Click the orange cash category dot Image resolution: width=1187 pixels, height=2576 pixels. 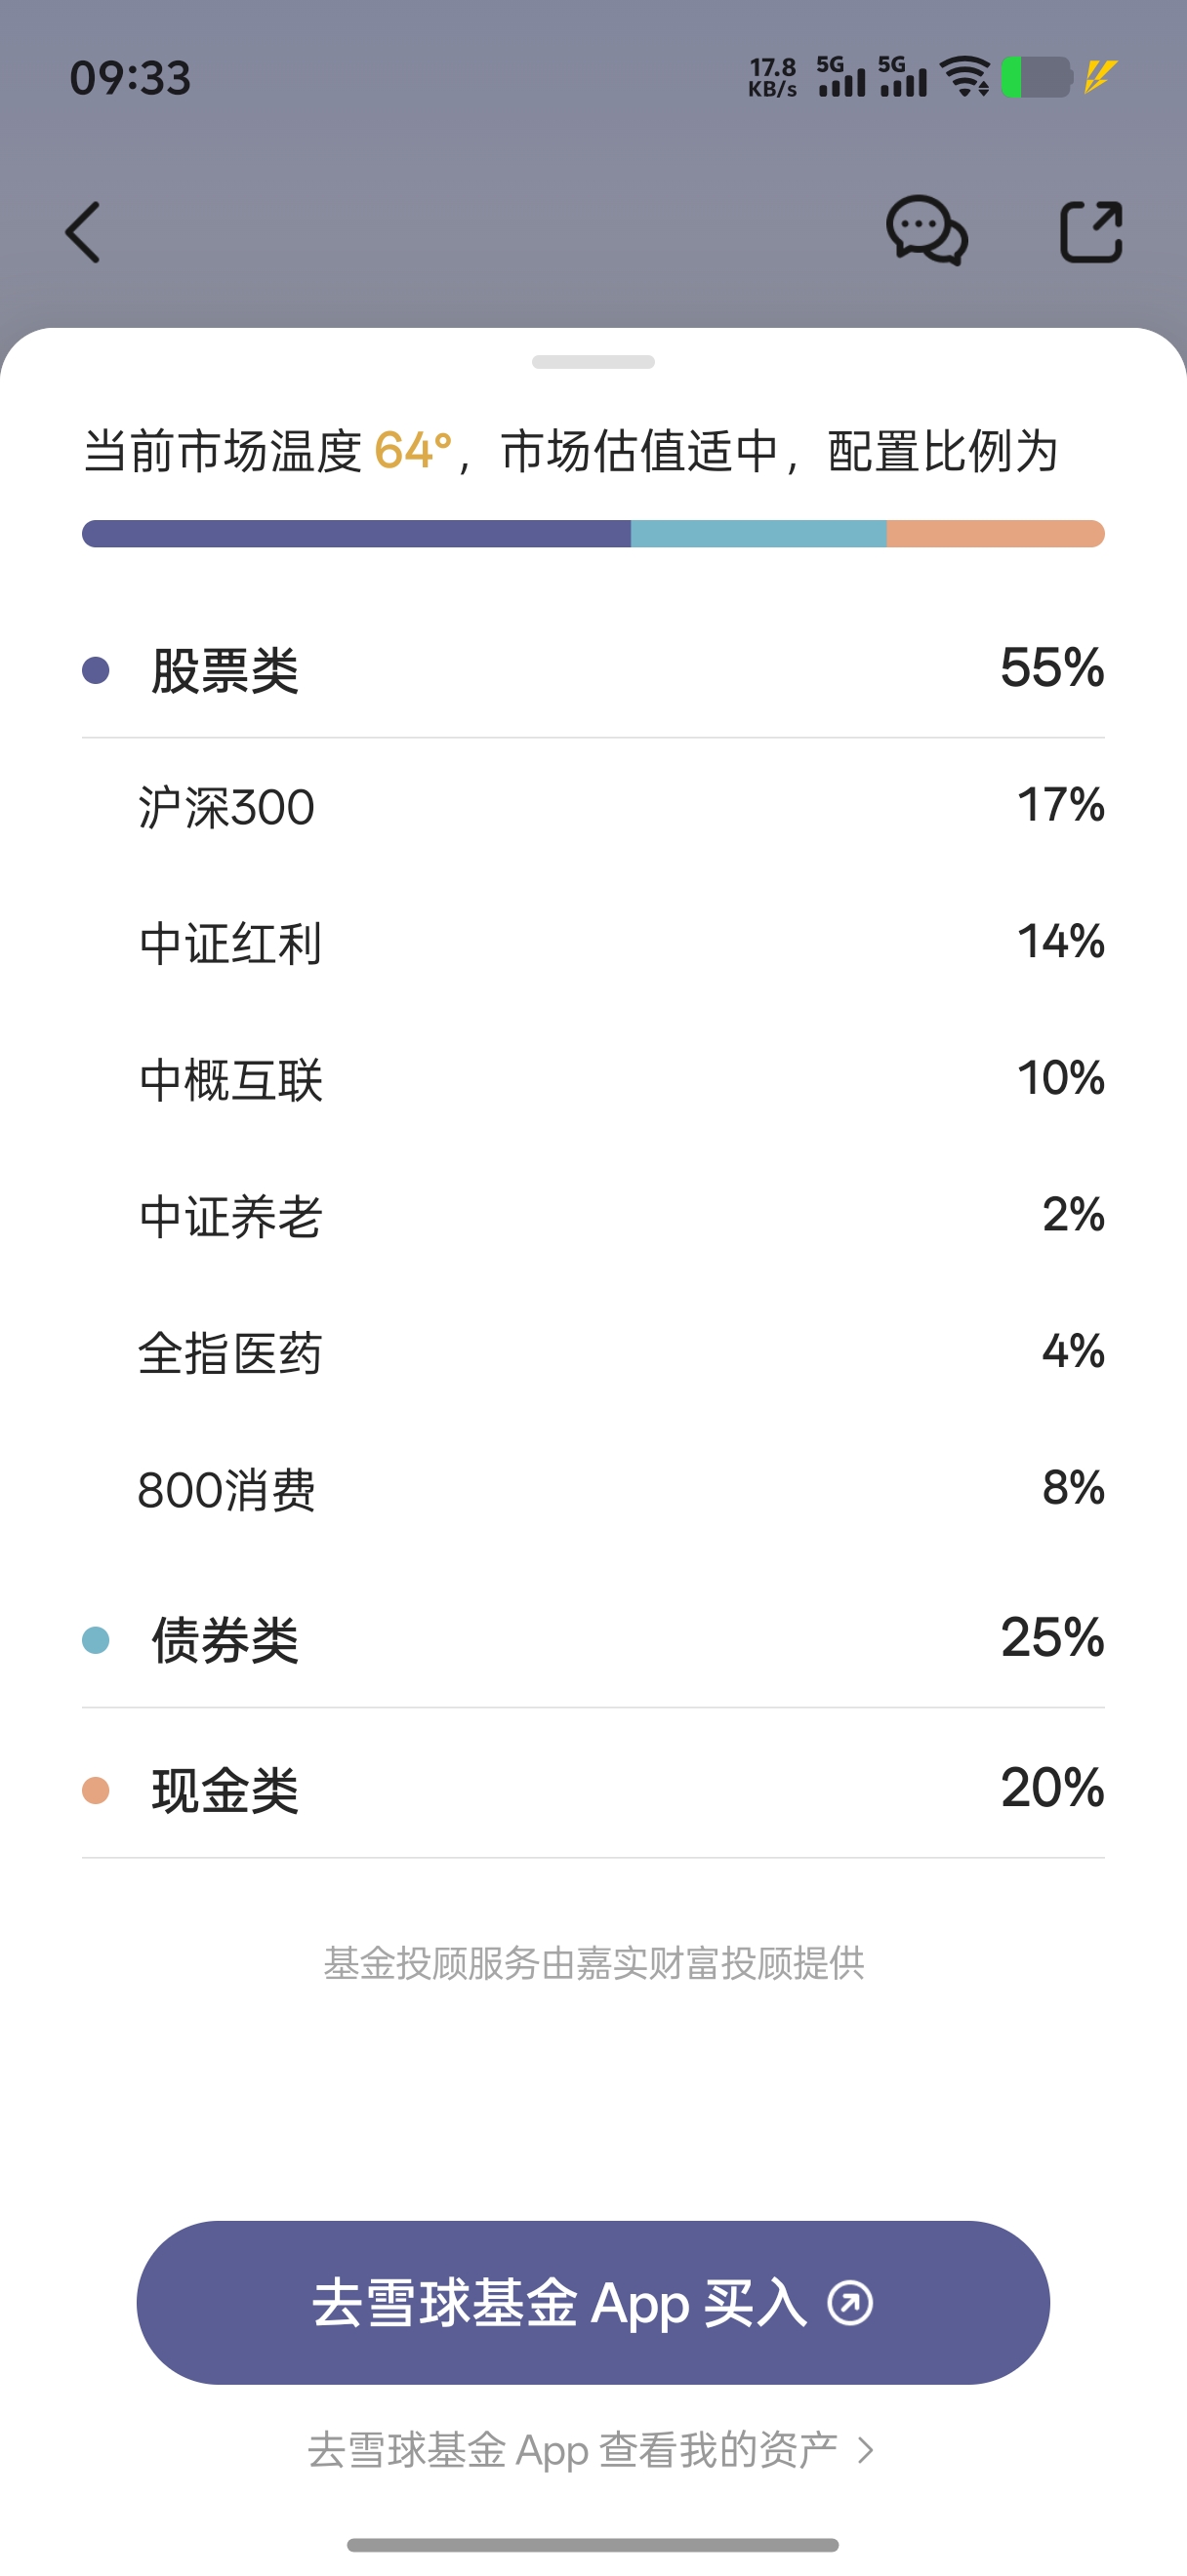coord(96,1790)
